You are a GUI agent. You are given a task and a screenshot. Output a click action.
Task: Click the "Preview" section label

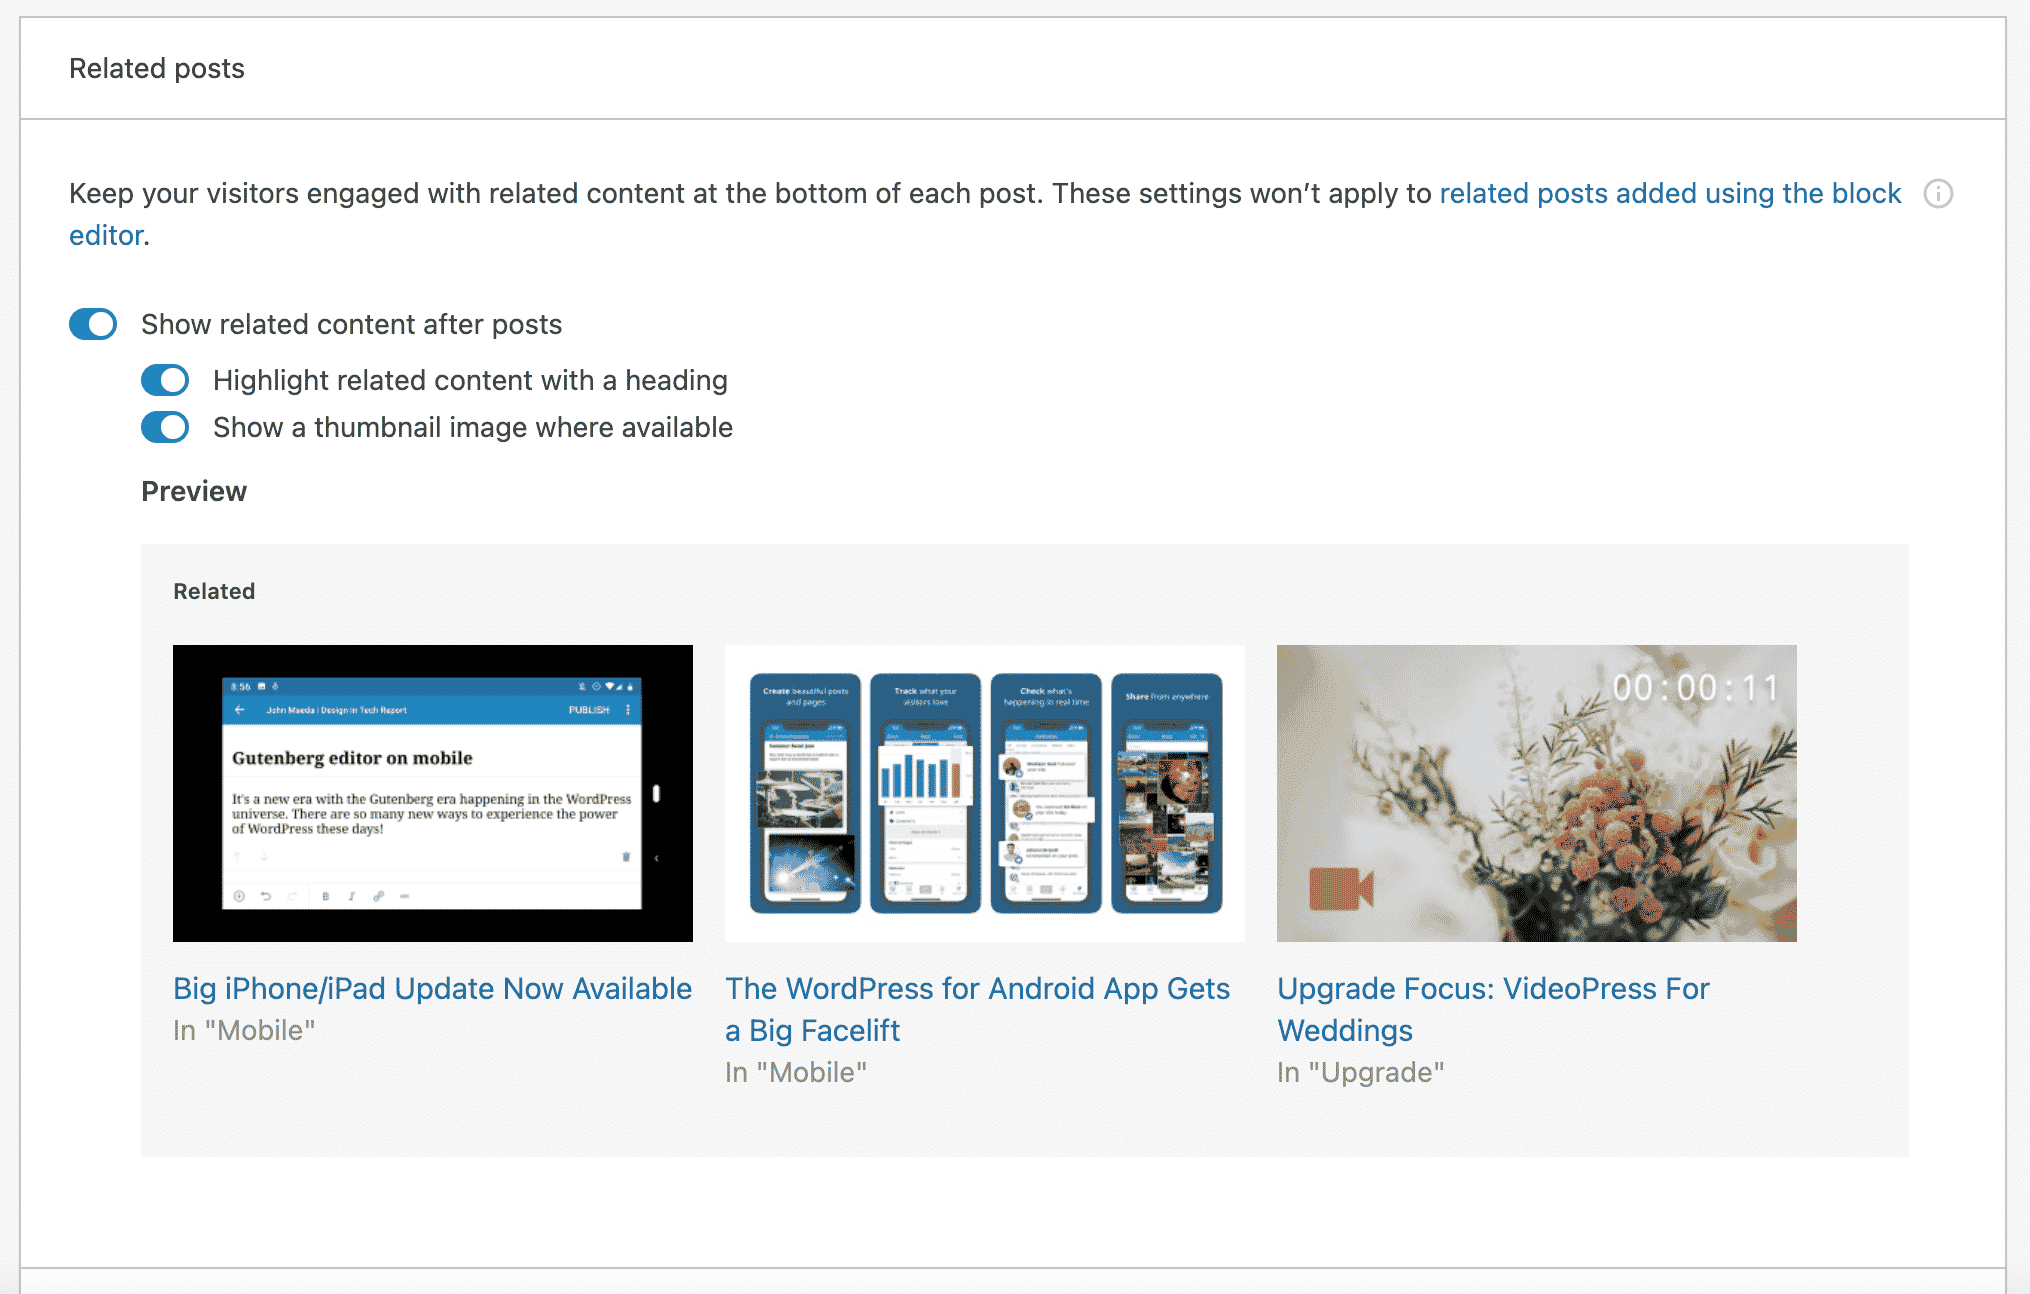[194, 491]
